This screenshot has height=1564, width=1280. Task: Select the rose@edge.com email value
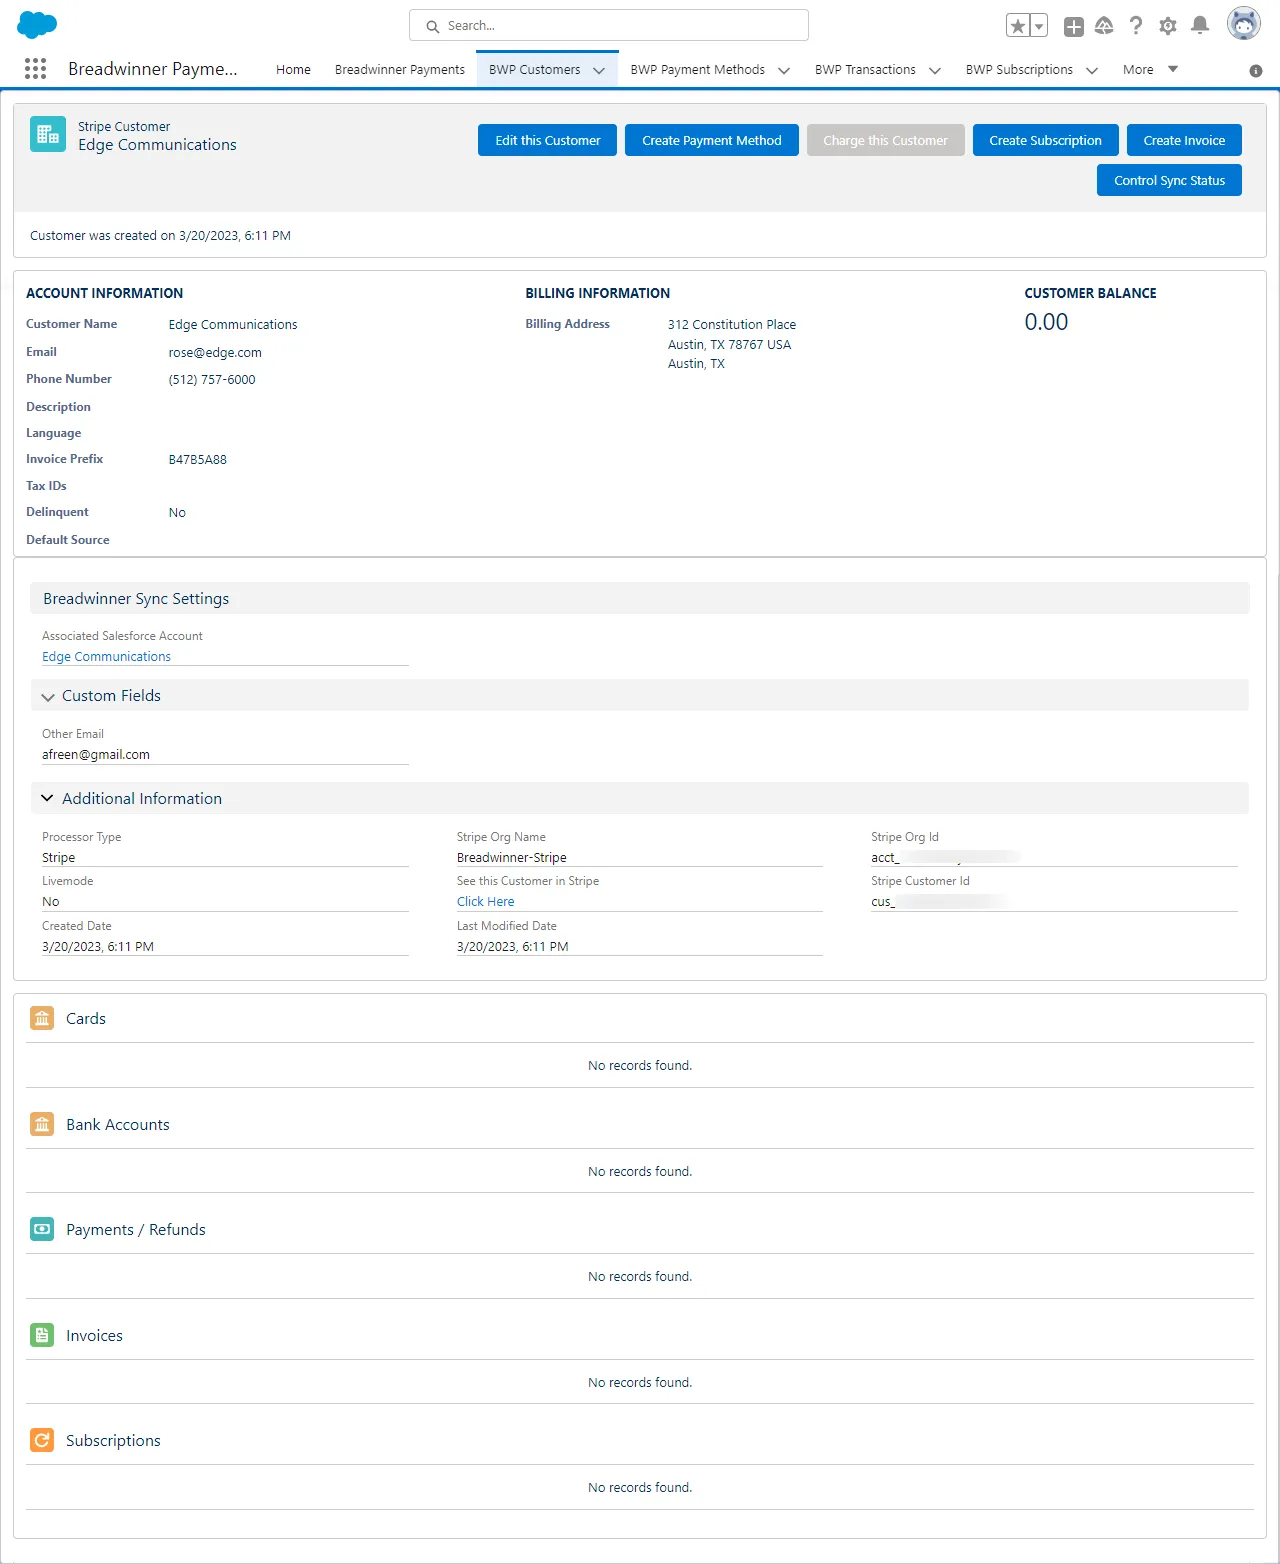point(215,353)
